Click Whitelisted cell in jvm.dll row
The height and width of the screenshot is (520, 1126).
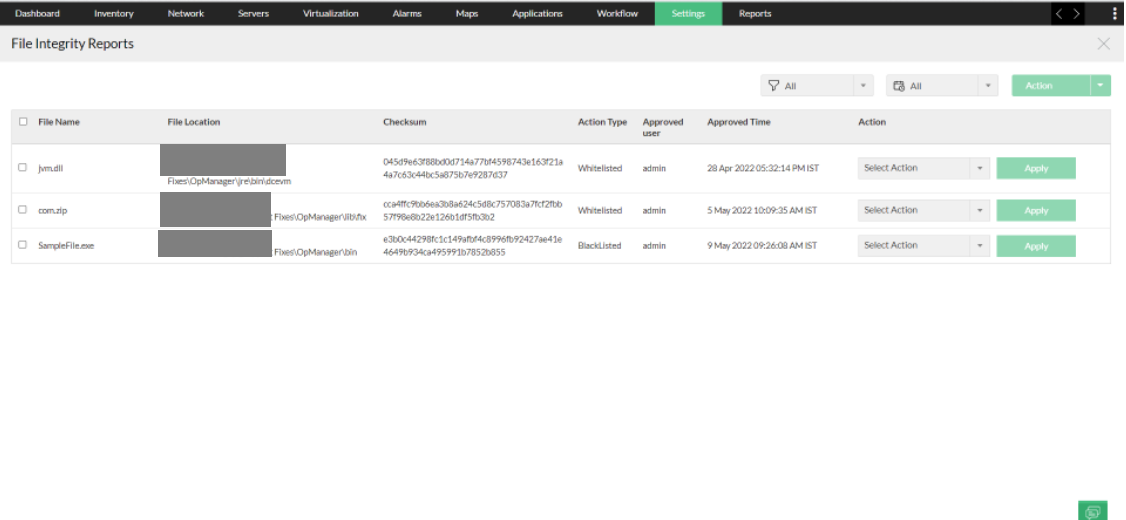(x=600, y=168)
